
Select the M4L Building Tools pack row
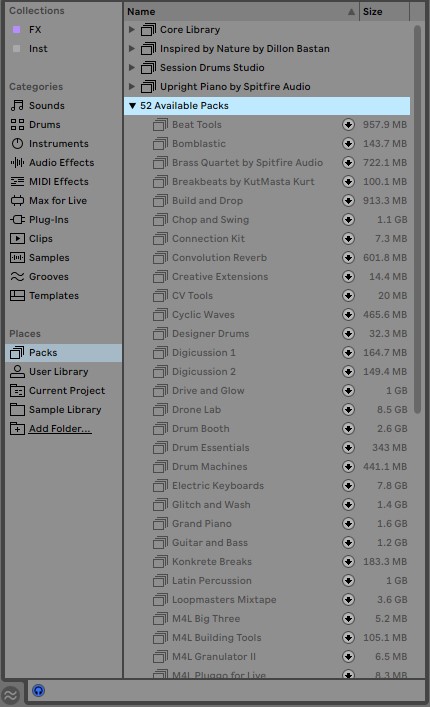[x=267, y=638]
